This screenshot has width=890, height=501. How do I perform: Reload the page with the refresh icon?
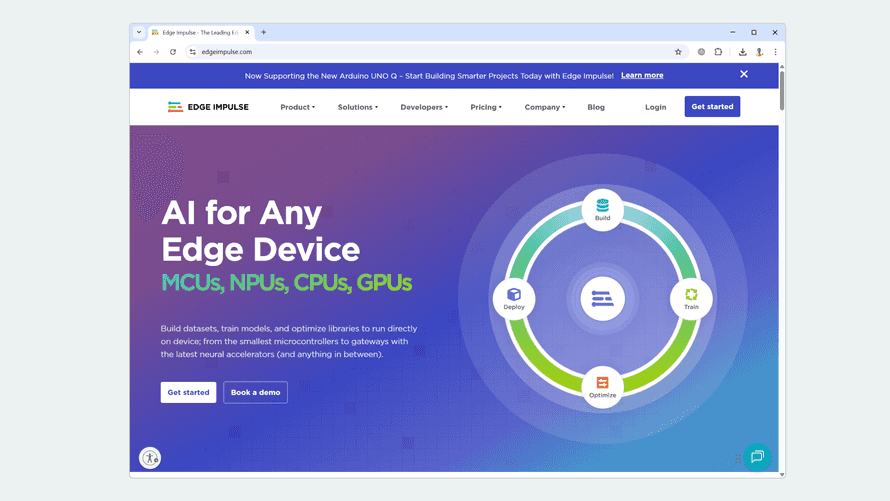pos(173,52)
